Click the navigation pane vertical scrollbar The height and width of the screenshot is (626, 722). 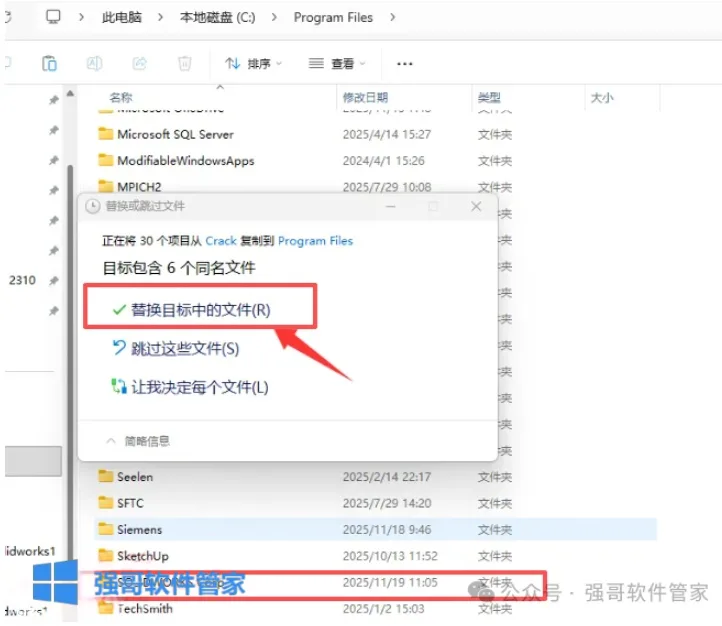click(70, 364)
